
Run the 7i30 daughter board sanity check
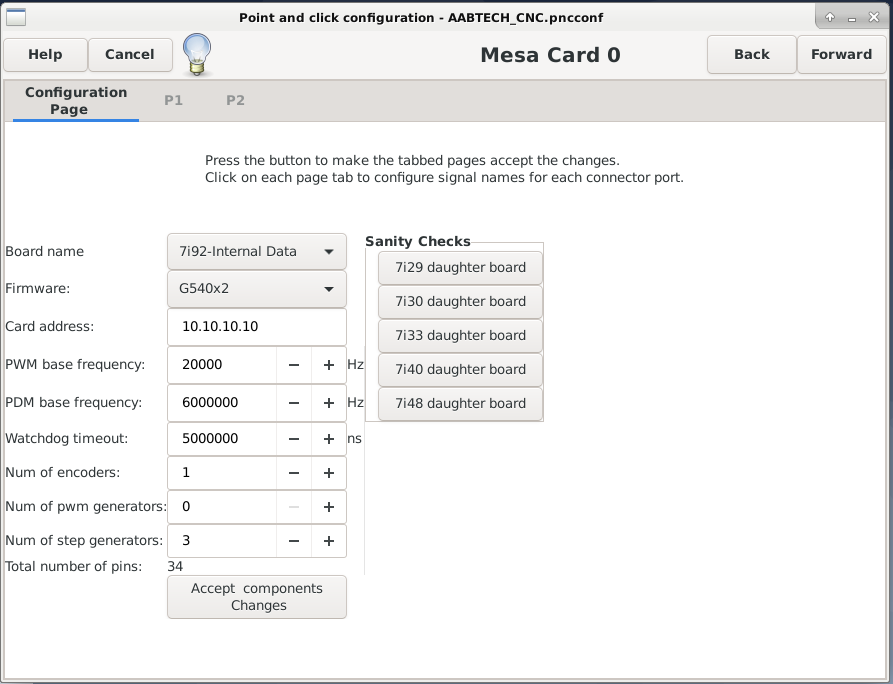[x=460, y=302]
